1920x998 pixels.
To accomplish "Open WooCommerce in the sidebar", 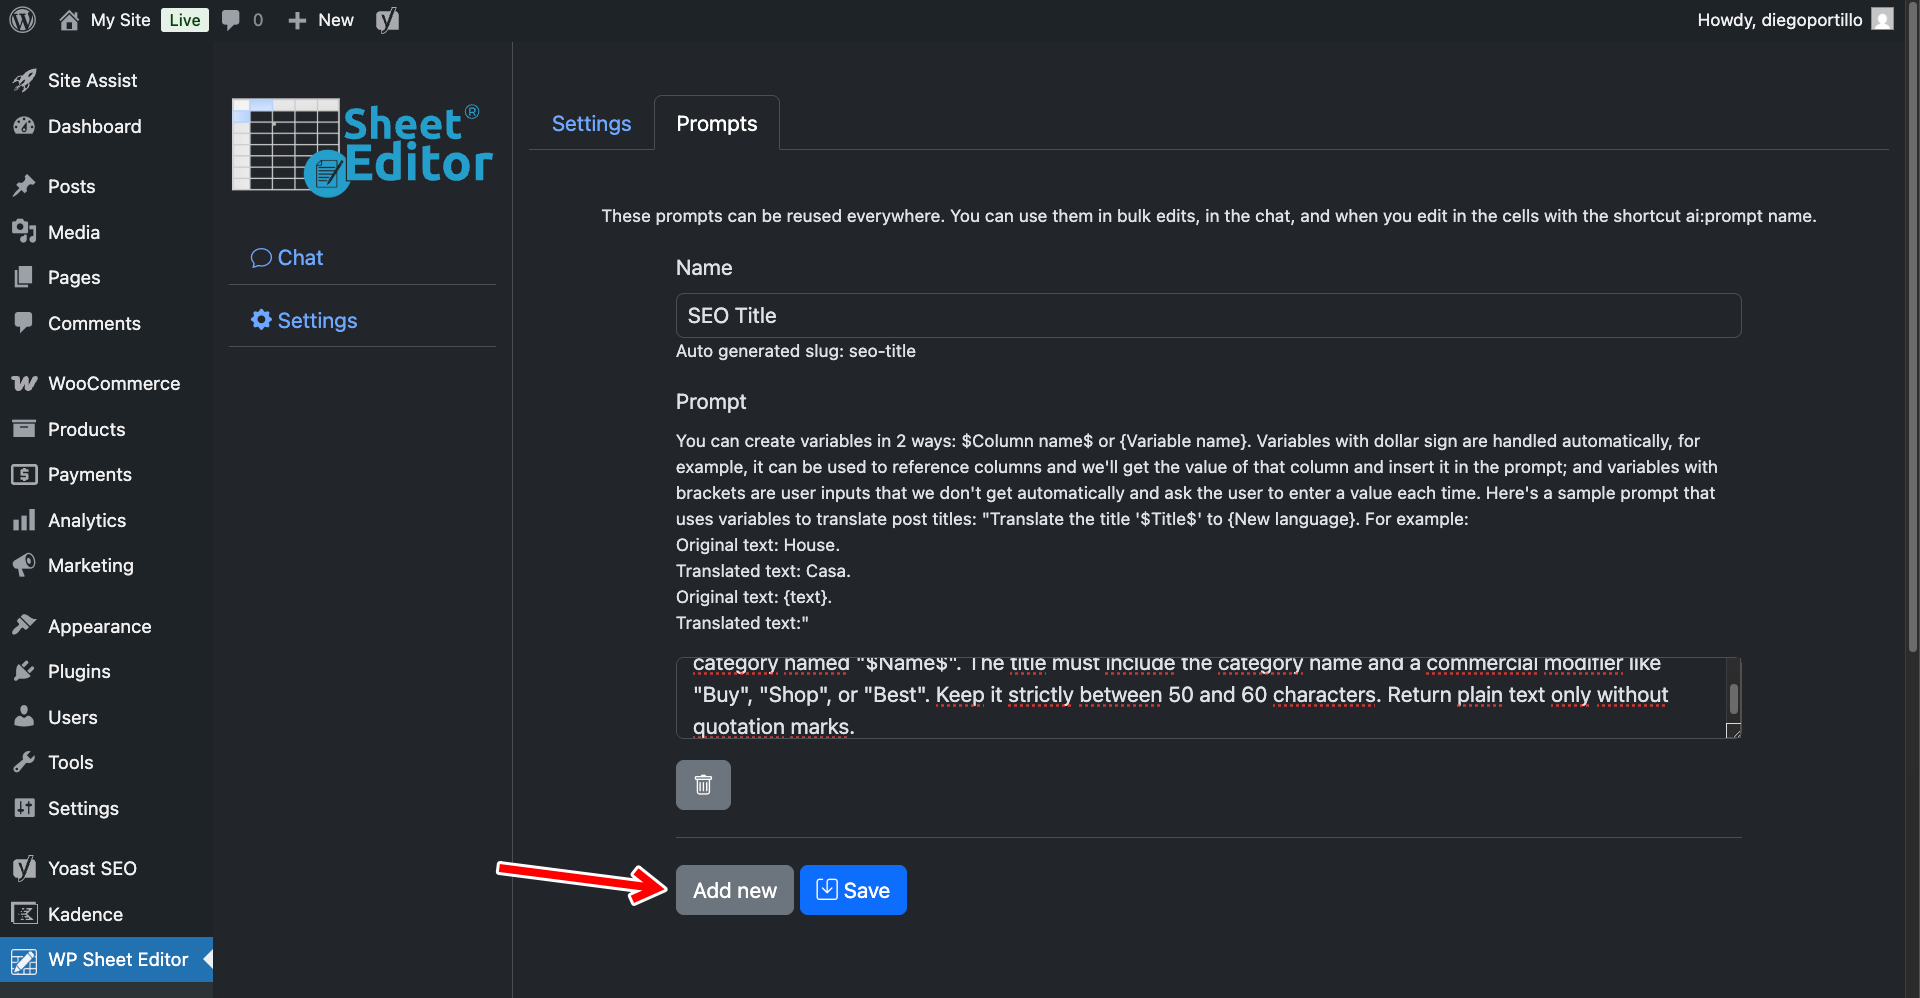I will pos(113,383).
